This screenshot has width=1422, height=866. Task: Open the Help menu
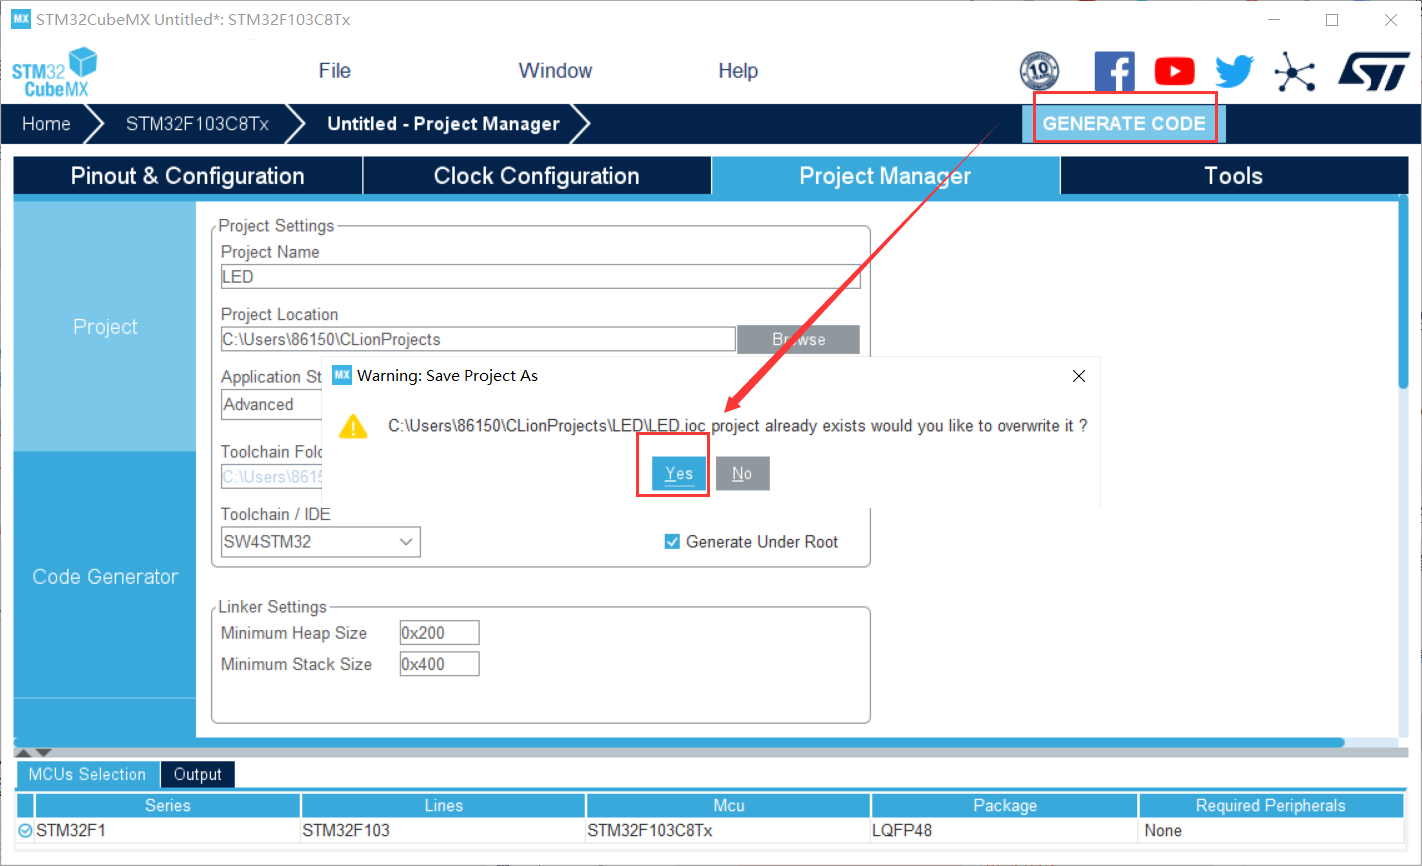pyautogui.click(x=738, y=71)
